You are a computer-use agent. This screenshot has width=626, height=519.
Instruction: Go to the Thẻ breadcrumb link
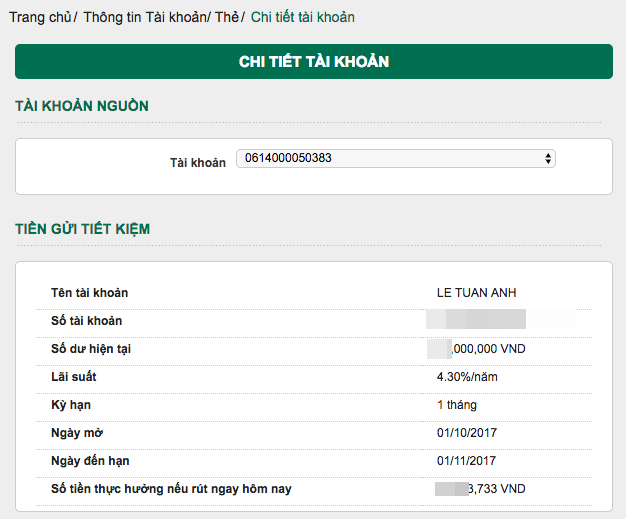[226, 17]
